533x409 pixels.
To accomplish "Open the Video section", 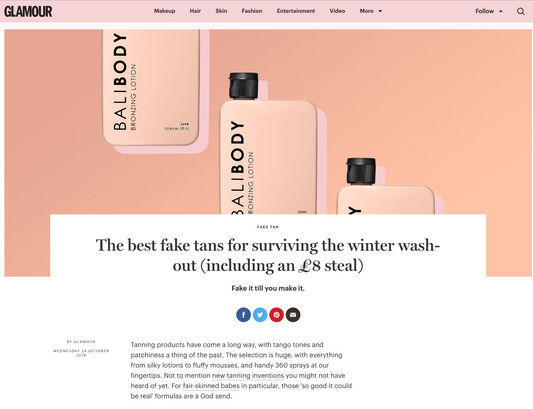I will (x=337, y=11).
